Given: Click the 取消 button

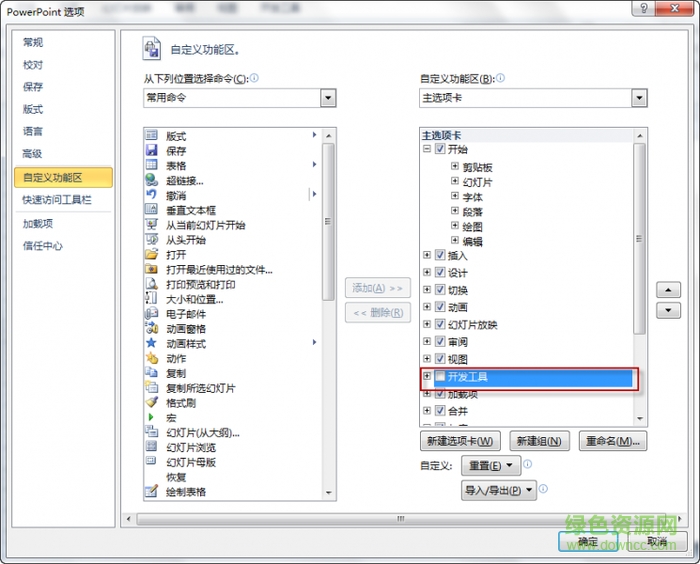Looking at the screenshot, I should click(x=658, y=542).
